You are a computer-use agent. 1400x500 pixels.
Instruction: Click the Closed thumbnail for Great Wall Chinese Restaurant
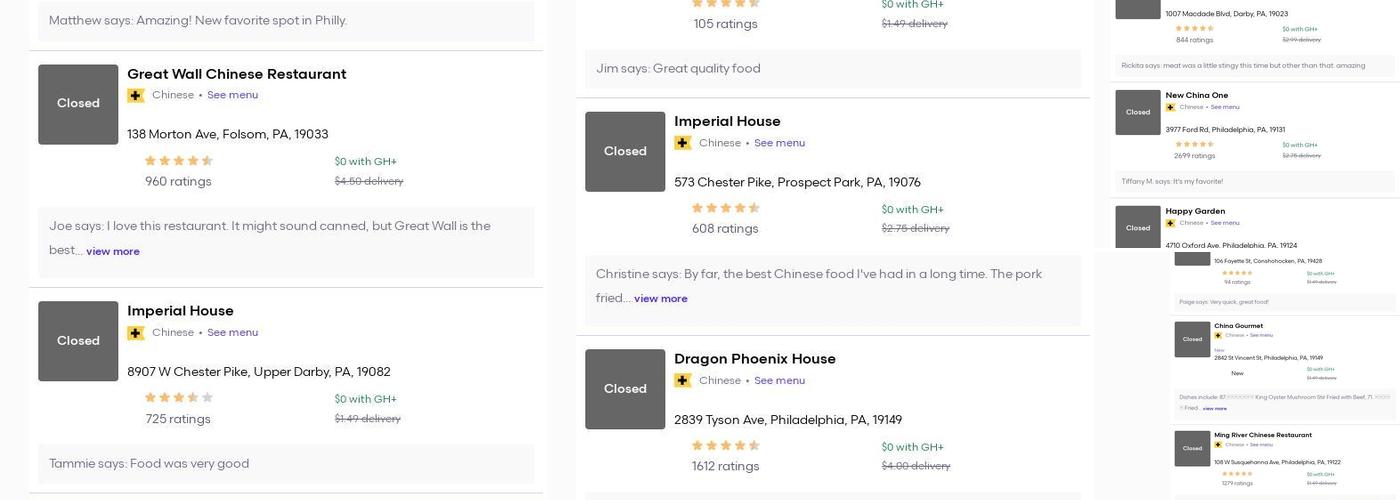click(78, 104)
